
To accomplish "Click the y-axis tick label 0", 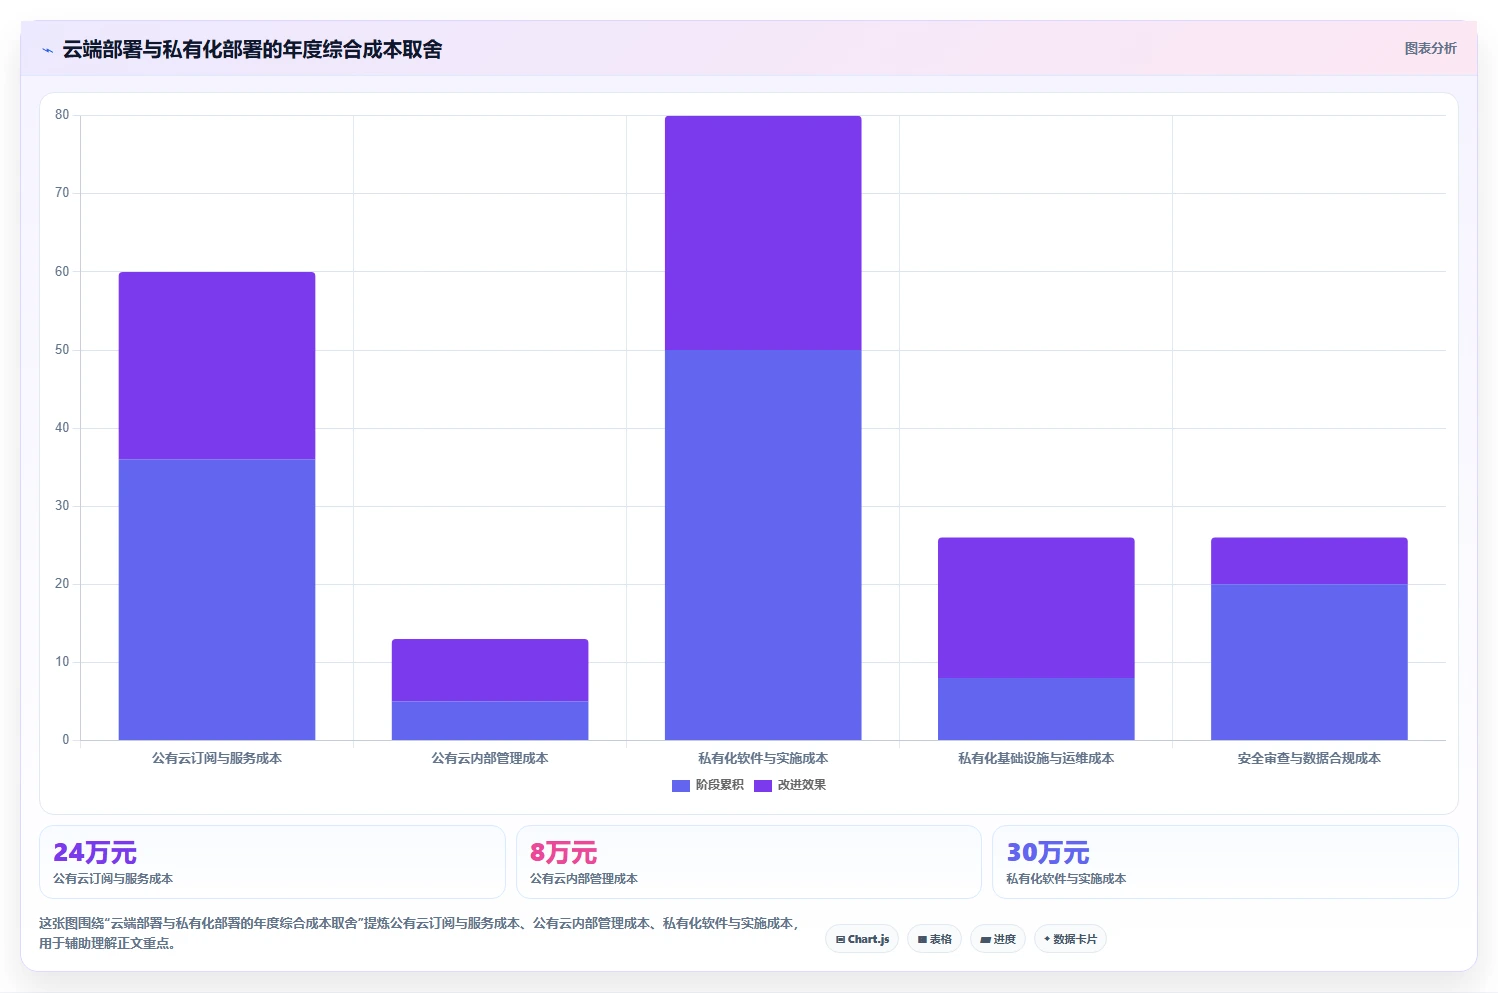I will click(66, 740).
